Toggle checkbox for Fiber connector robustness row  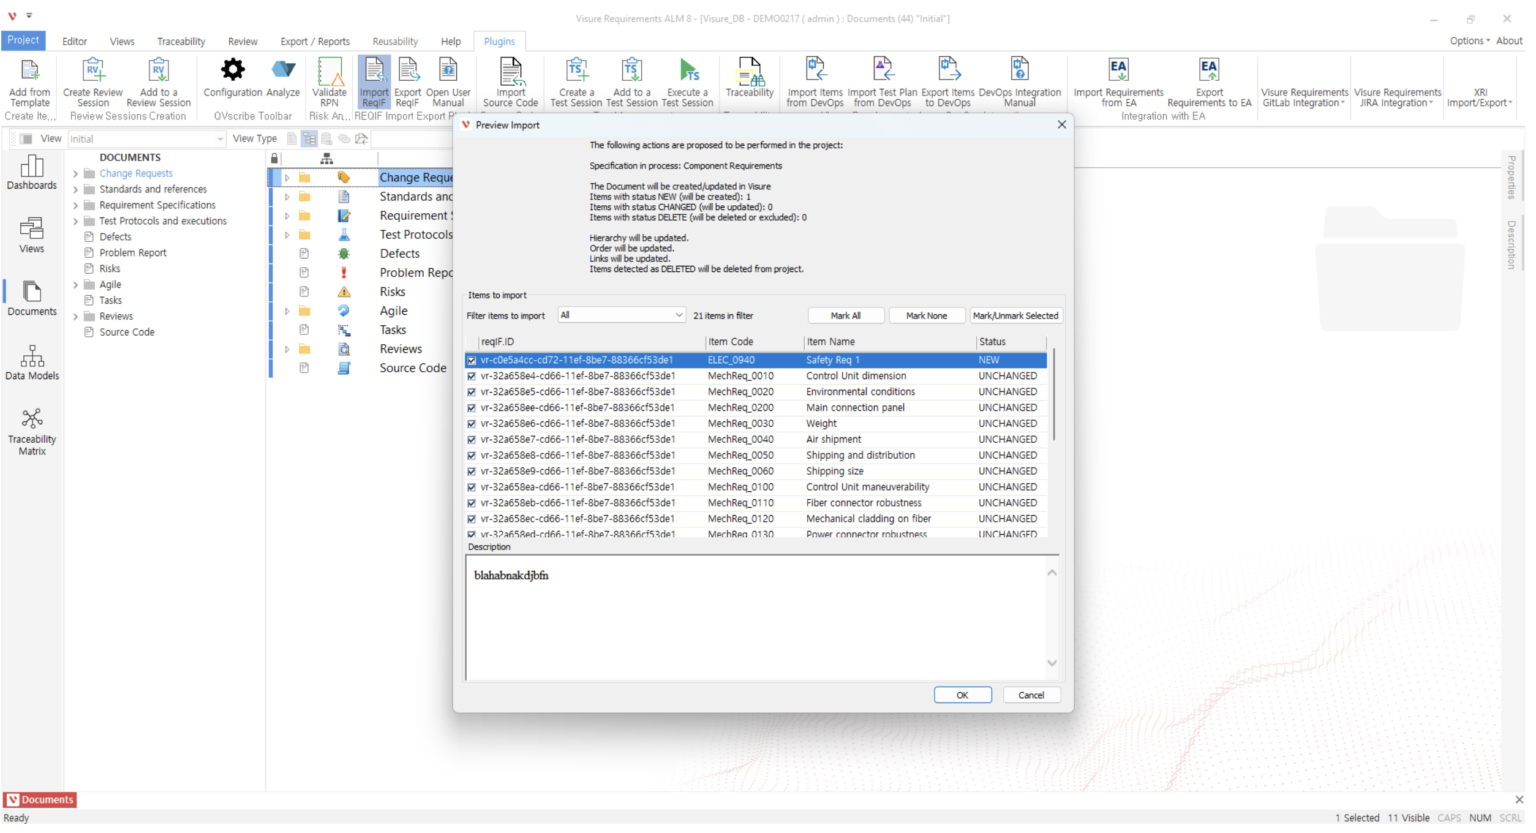472,503
